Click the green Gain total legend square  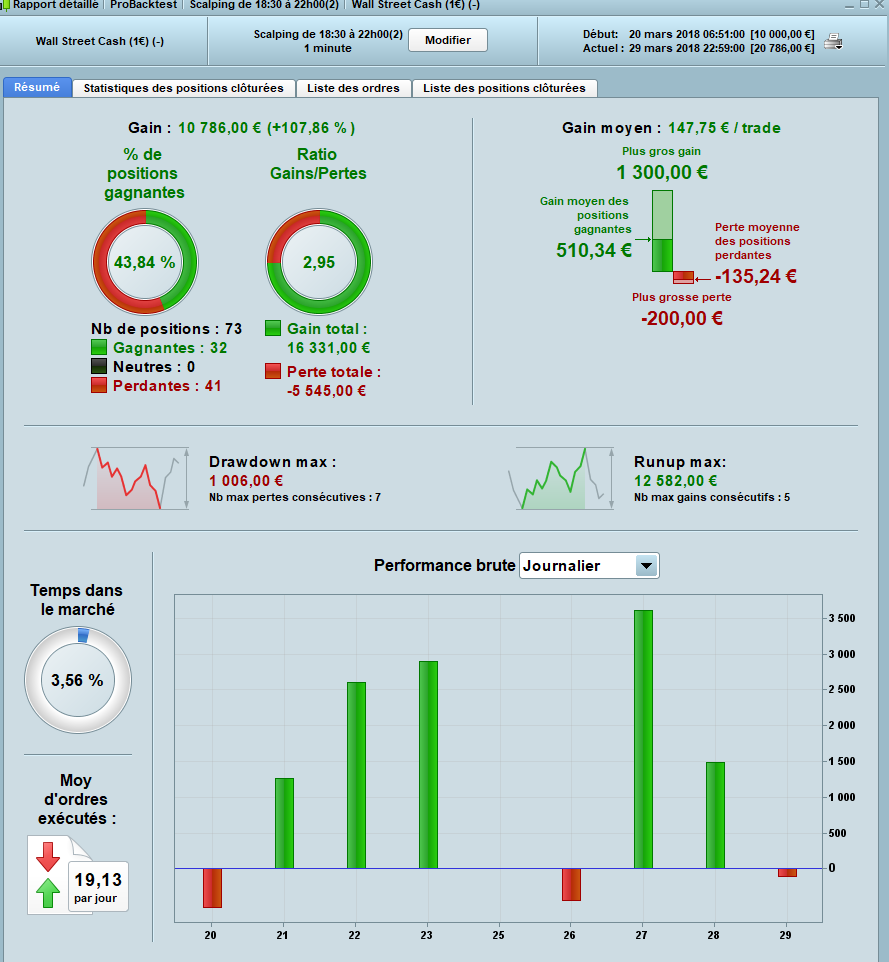point(273,328)
